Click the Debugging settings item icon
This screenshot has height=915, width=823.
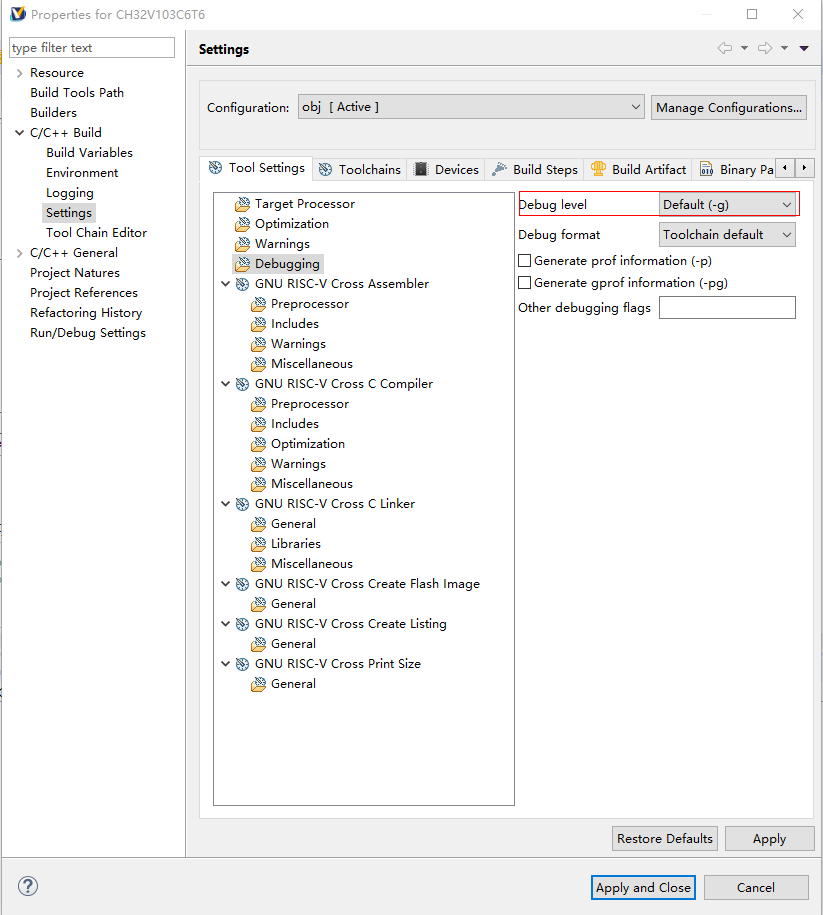(x=241, y=263)
